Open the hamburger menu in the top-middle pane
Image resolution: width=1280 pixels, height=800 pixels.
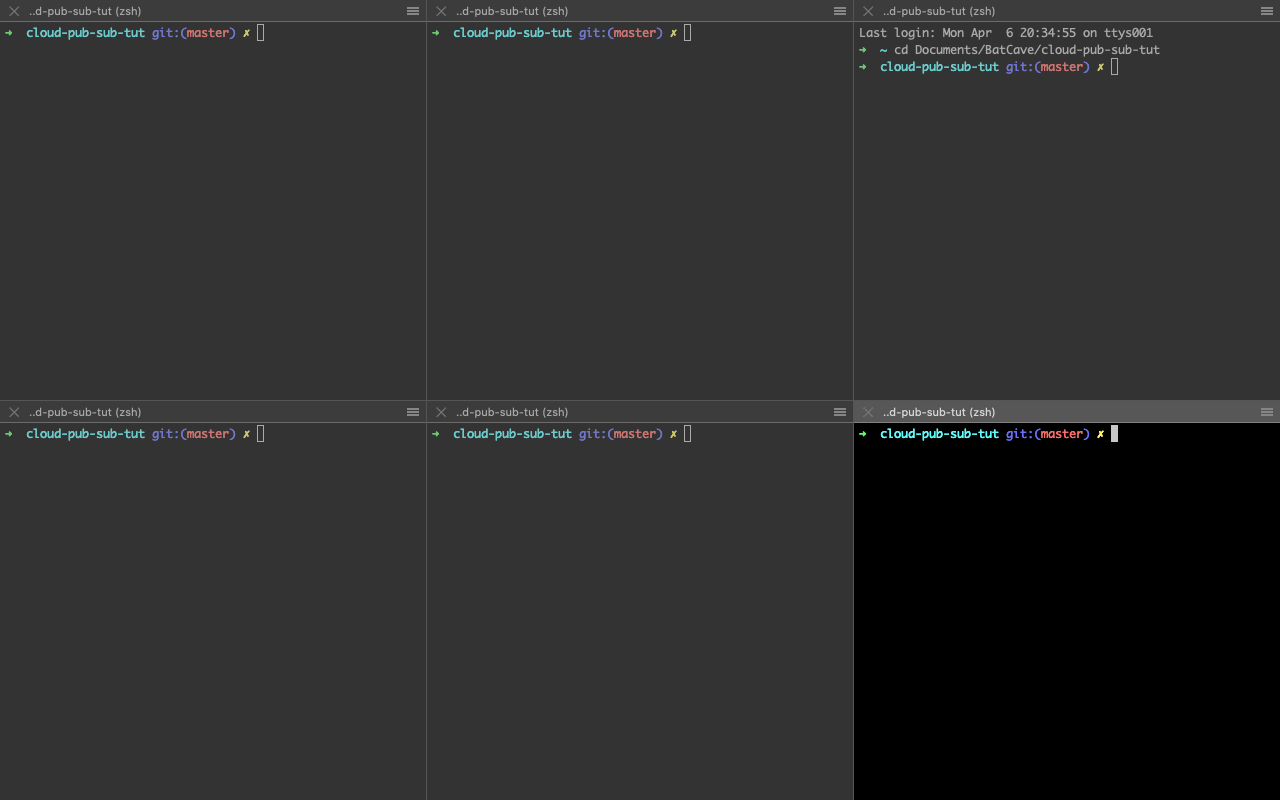coord(839,11)
